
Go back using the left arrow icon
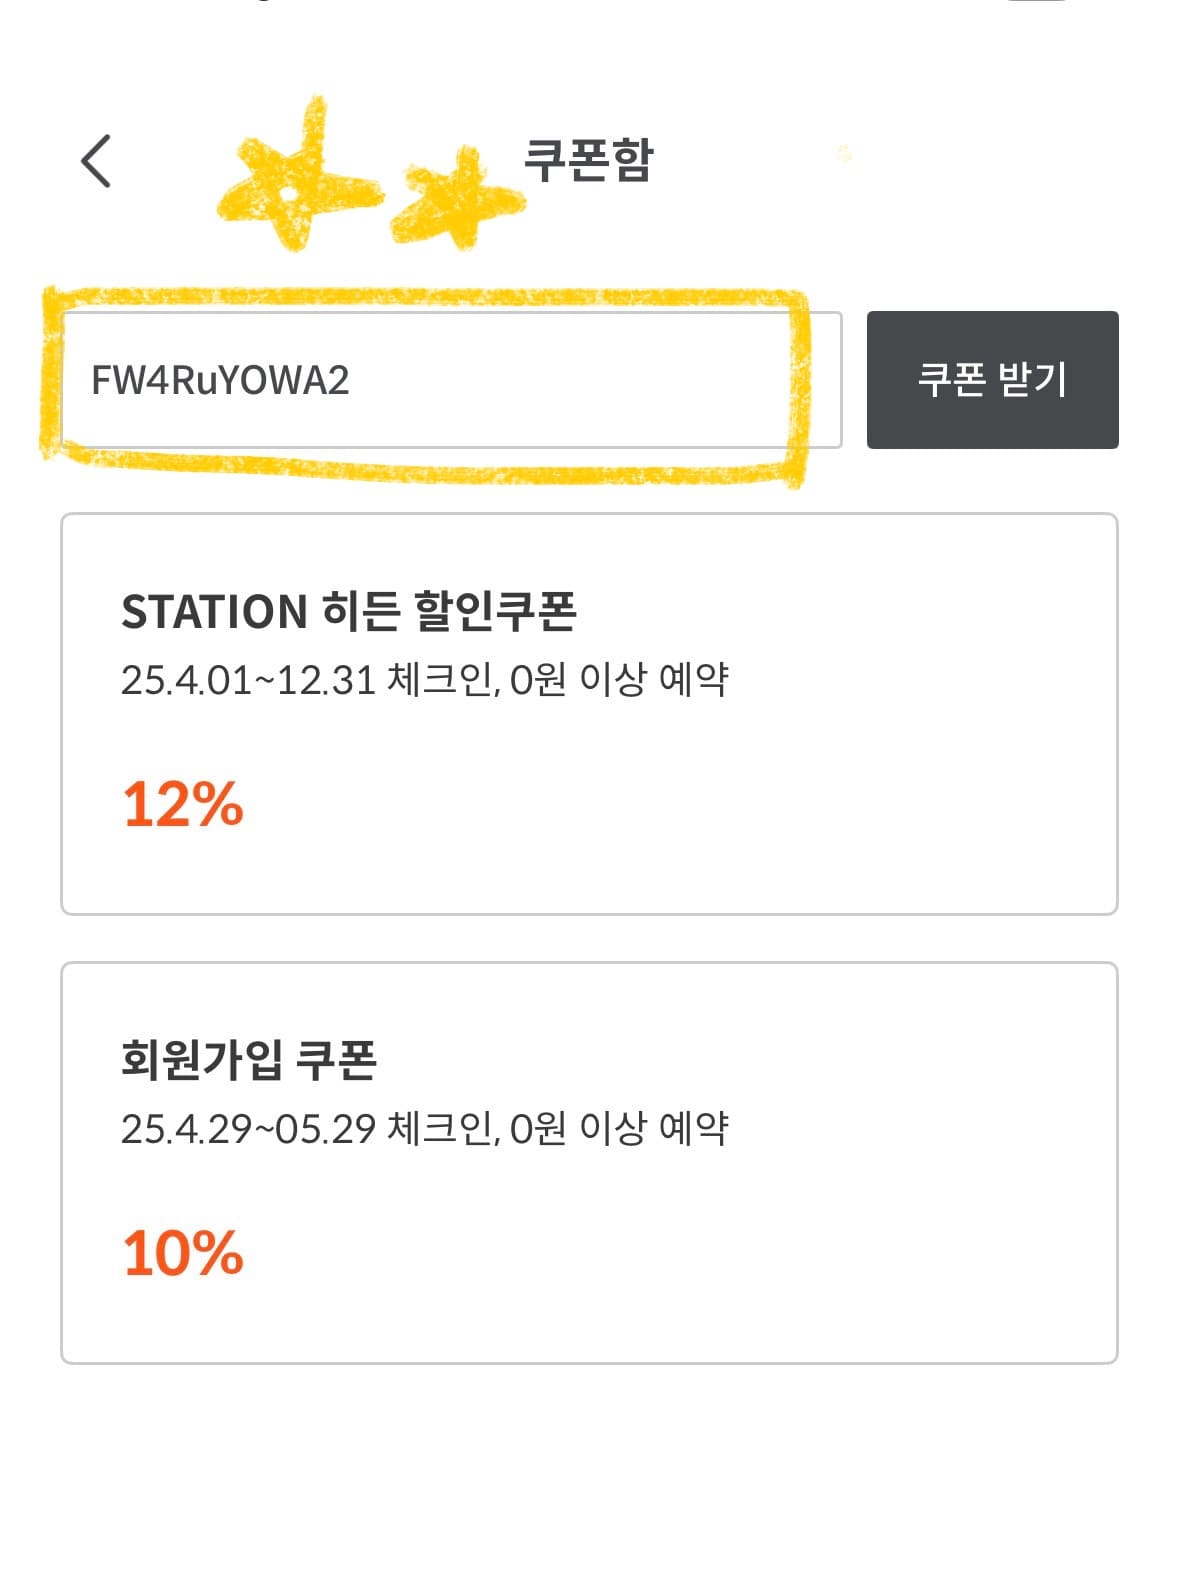coord(96,161)
